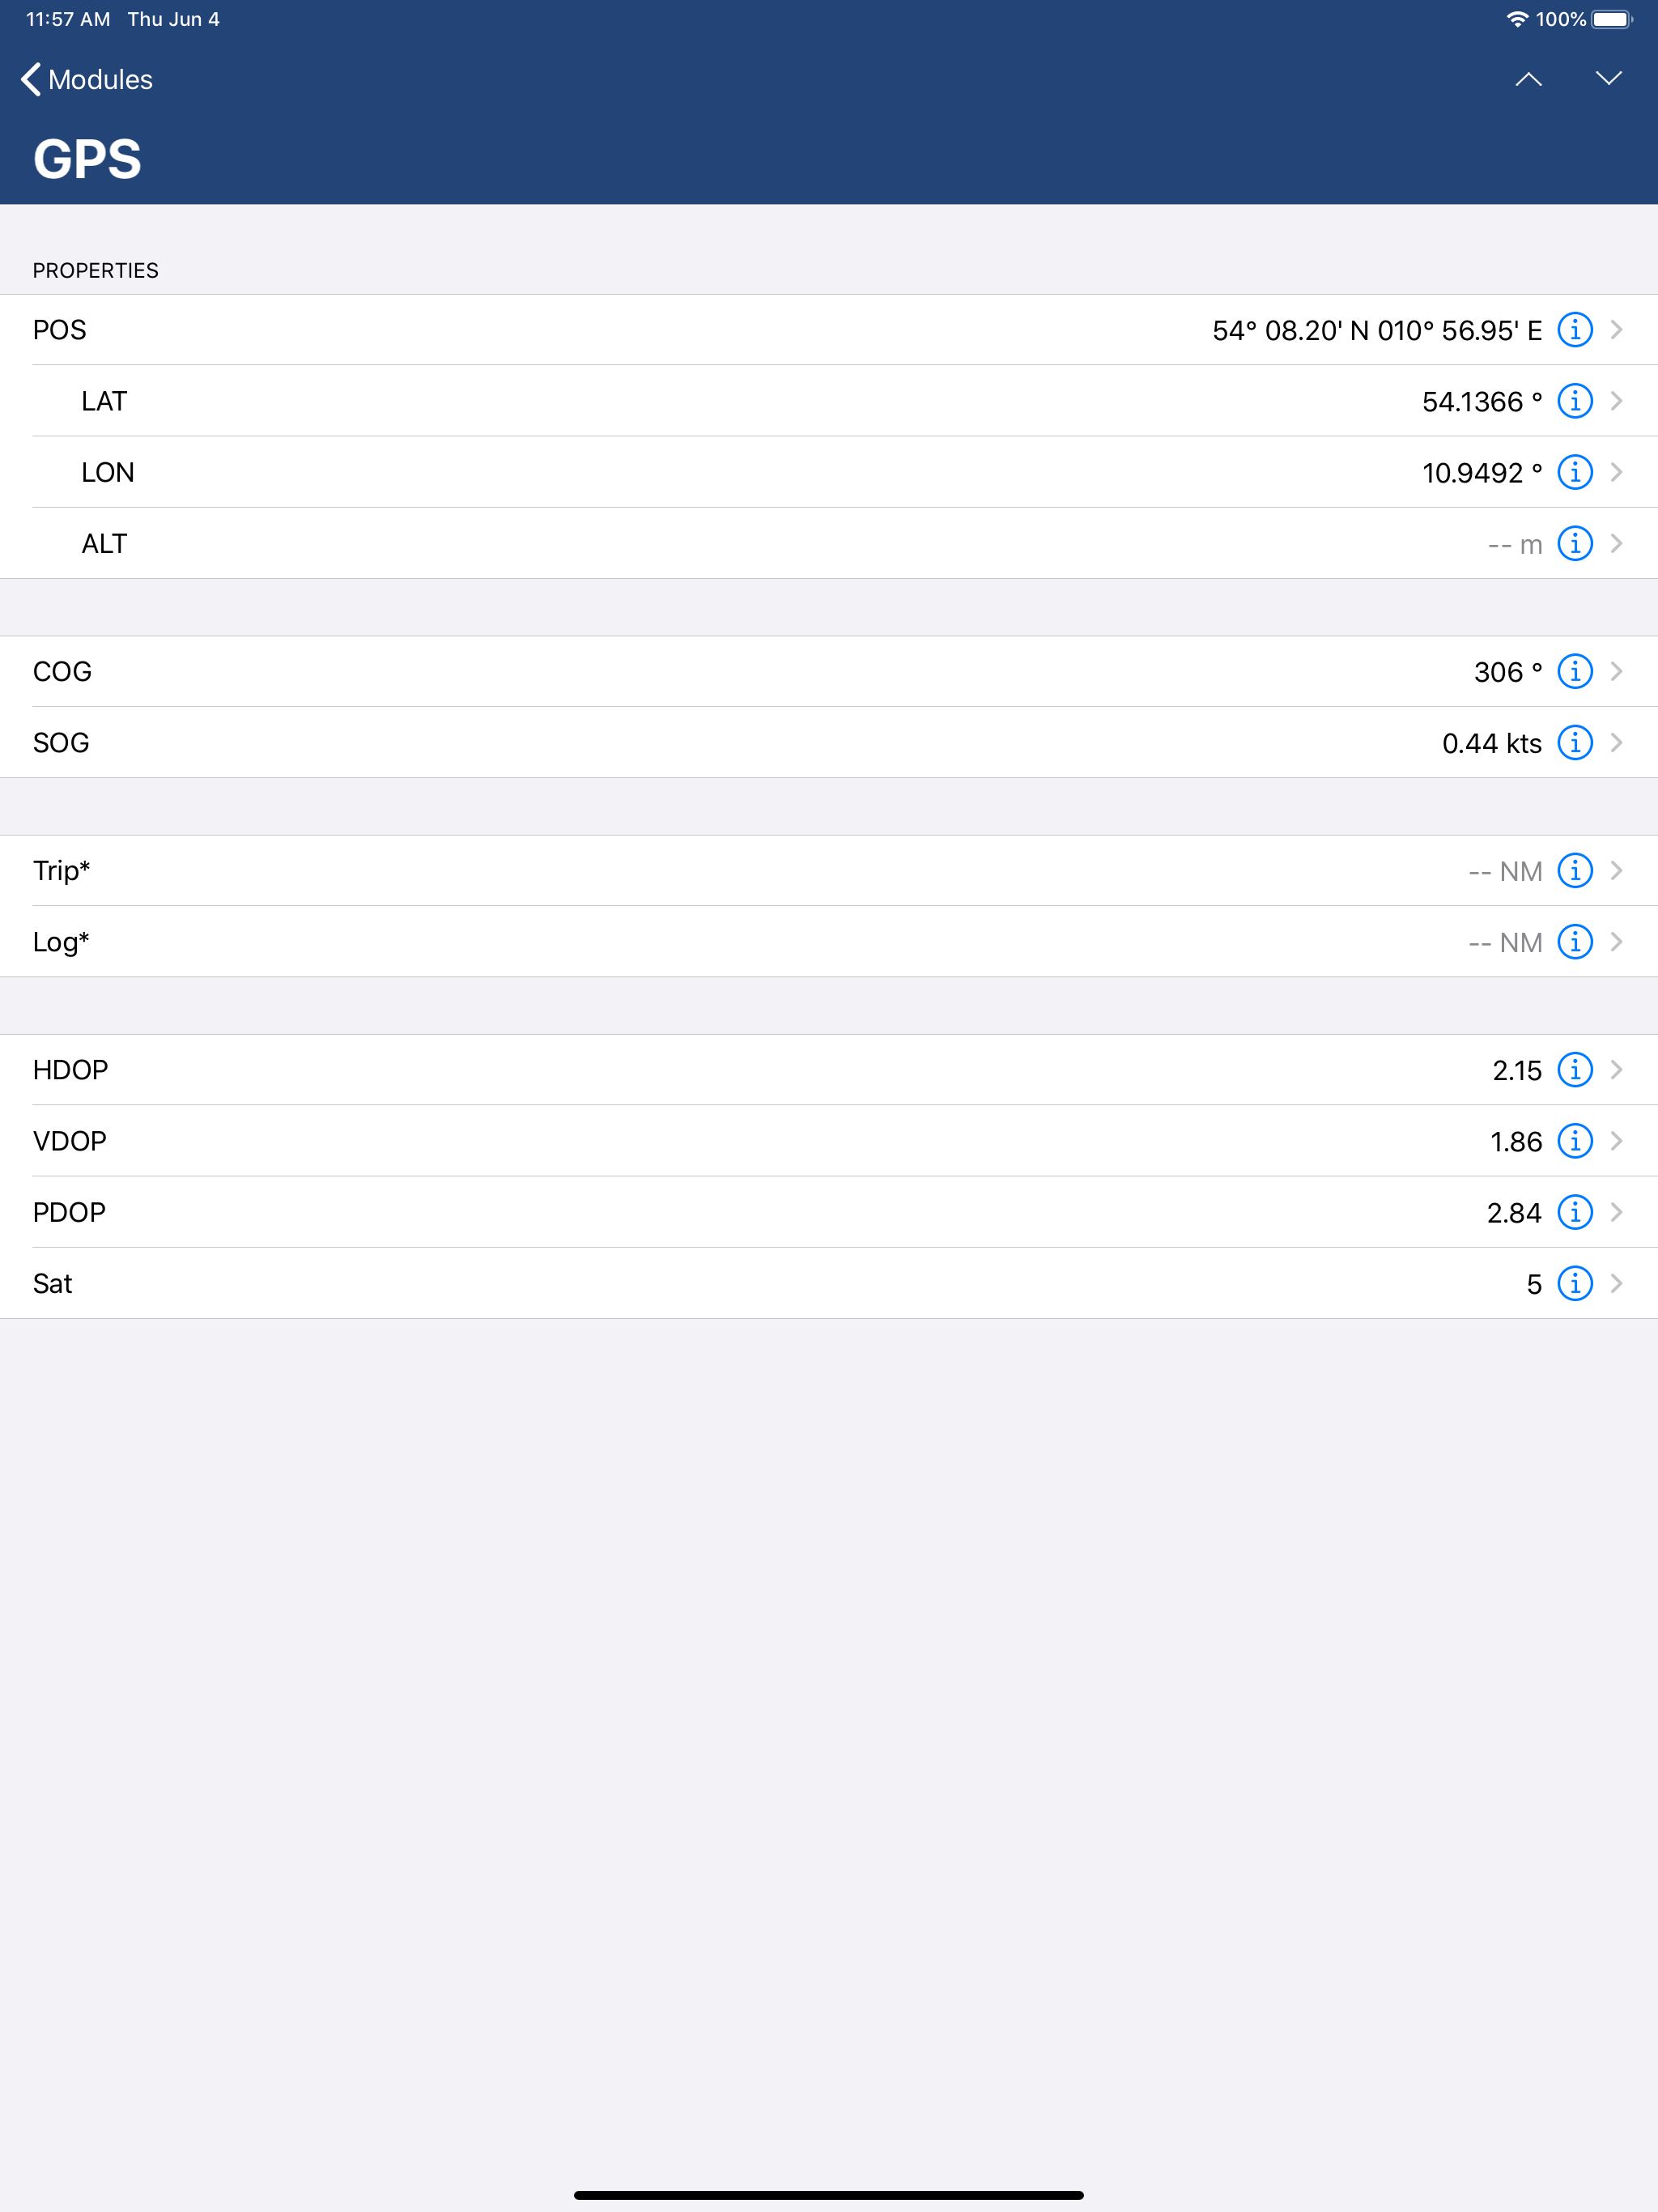Tap the info icon for POS
This screenshot has height=2212, width=1658.
coord(1575,329)
